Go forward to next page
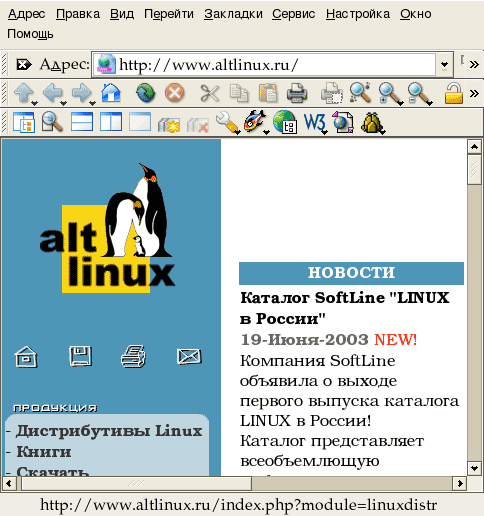Viewport: 484px width, 516px height. tap(82, 93)
